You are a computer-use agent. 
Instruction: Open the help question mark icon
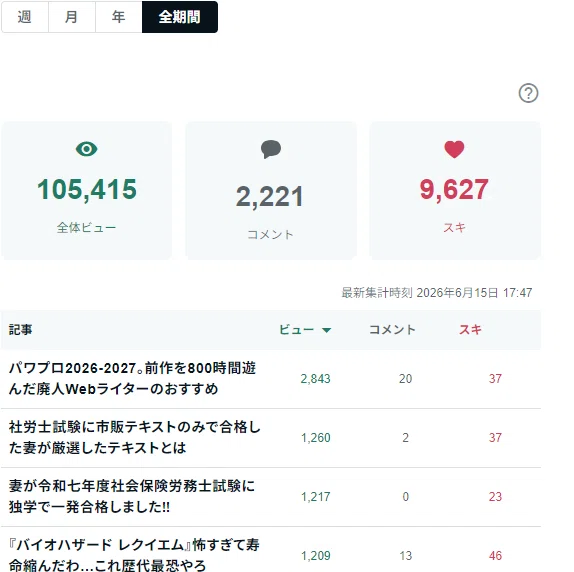coord(528,93)
